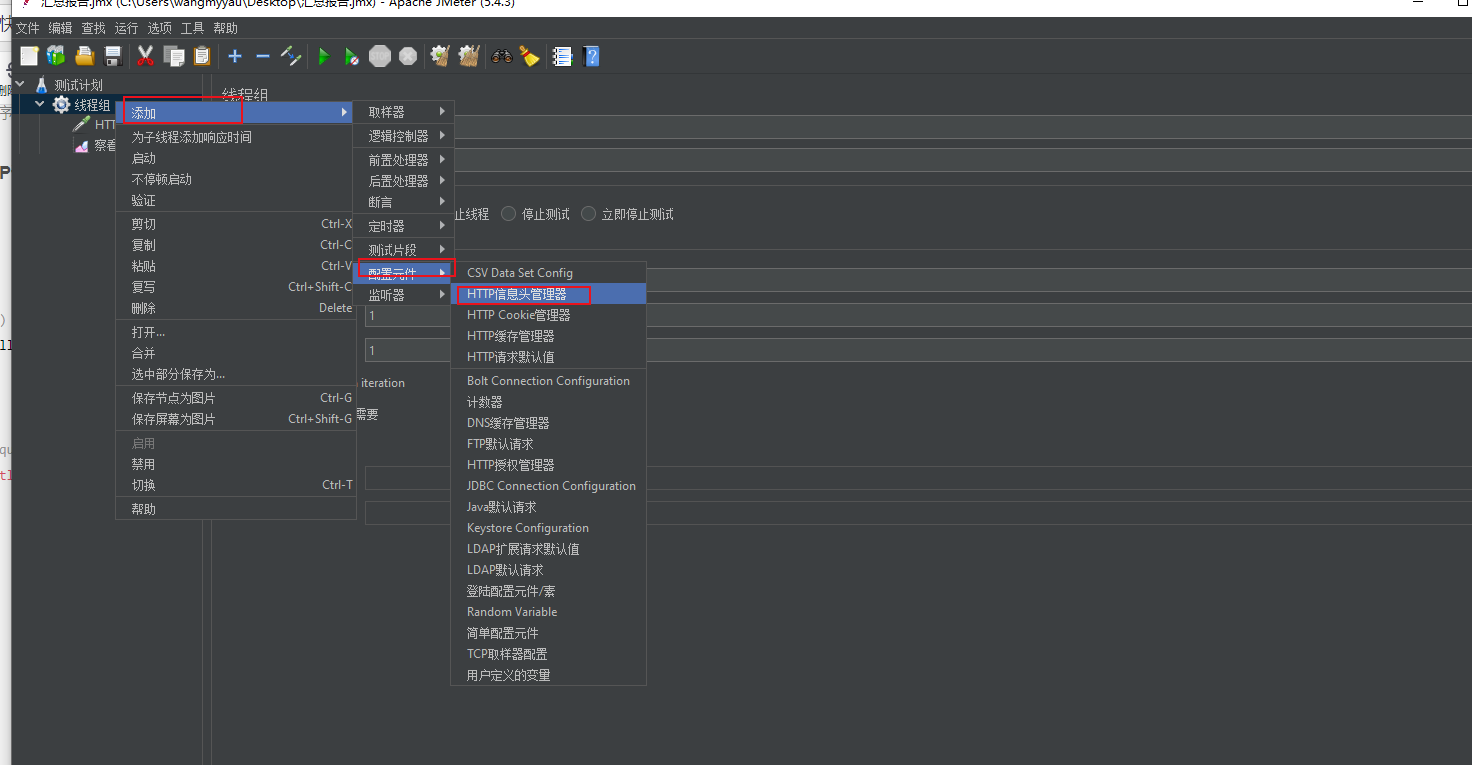Image resolution: width=1472 pixels, height=765 pixels.
Task: Click 为子线程添加响应时间
Action: click(x=236, y=137)
